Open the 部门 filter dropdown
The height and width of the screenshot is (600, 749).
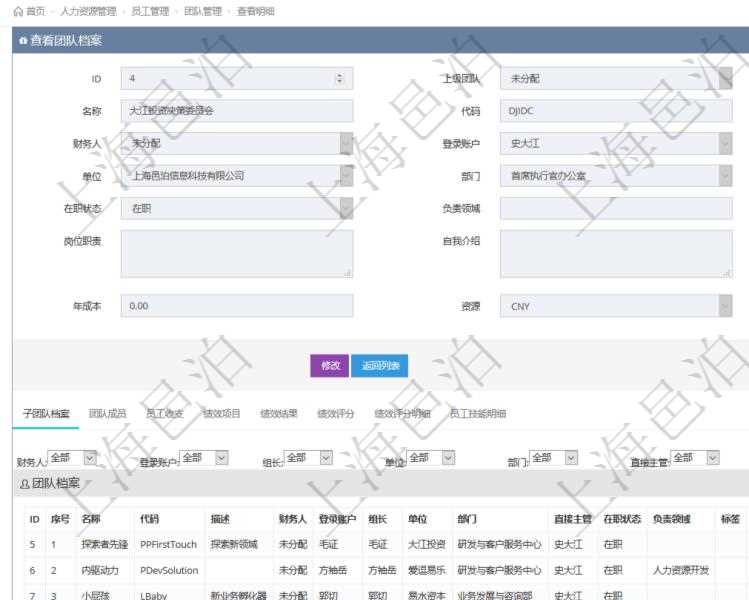click(x=554, y=458)
